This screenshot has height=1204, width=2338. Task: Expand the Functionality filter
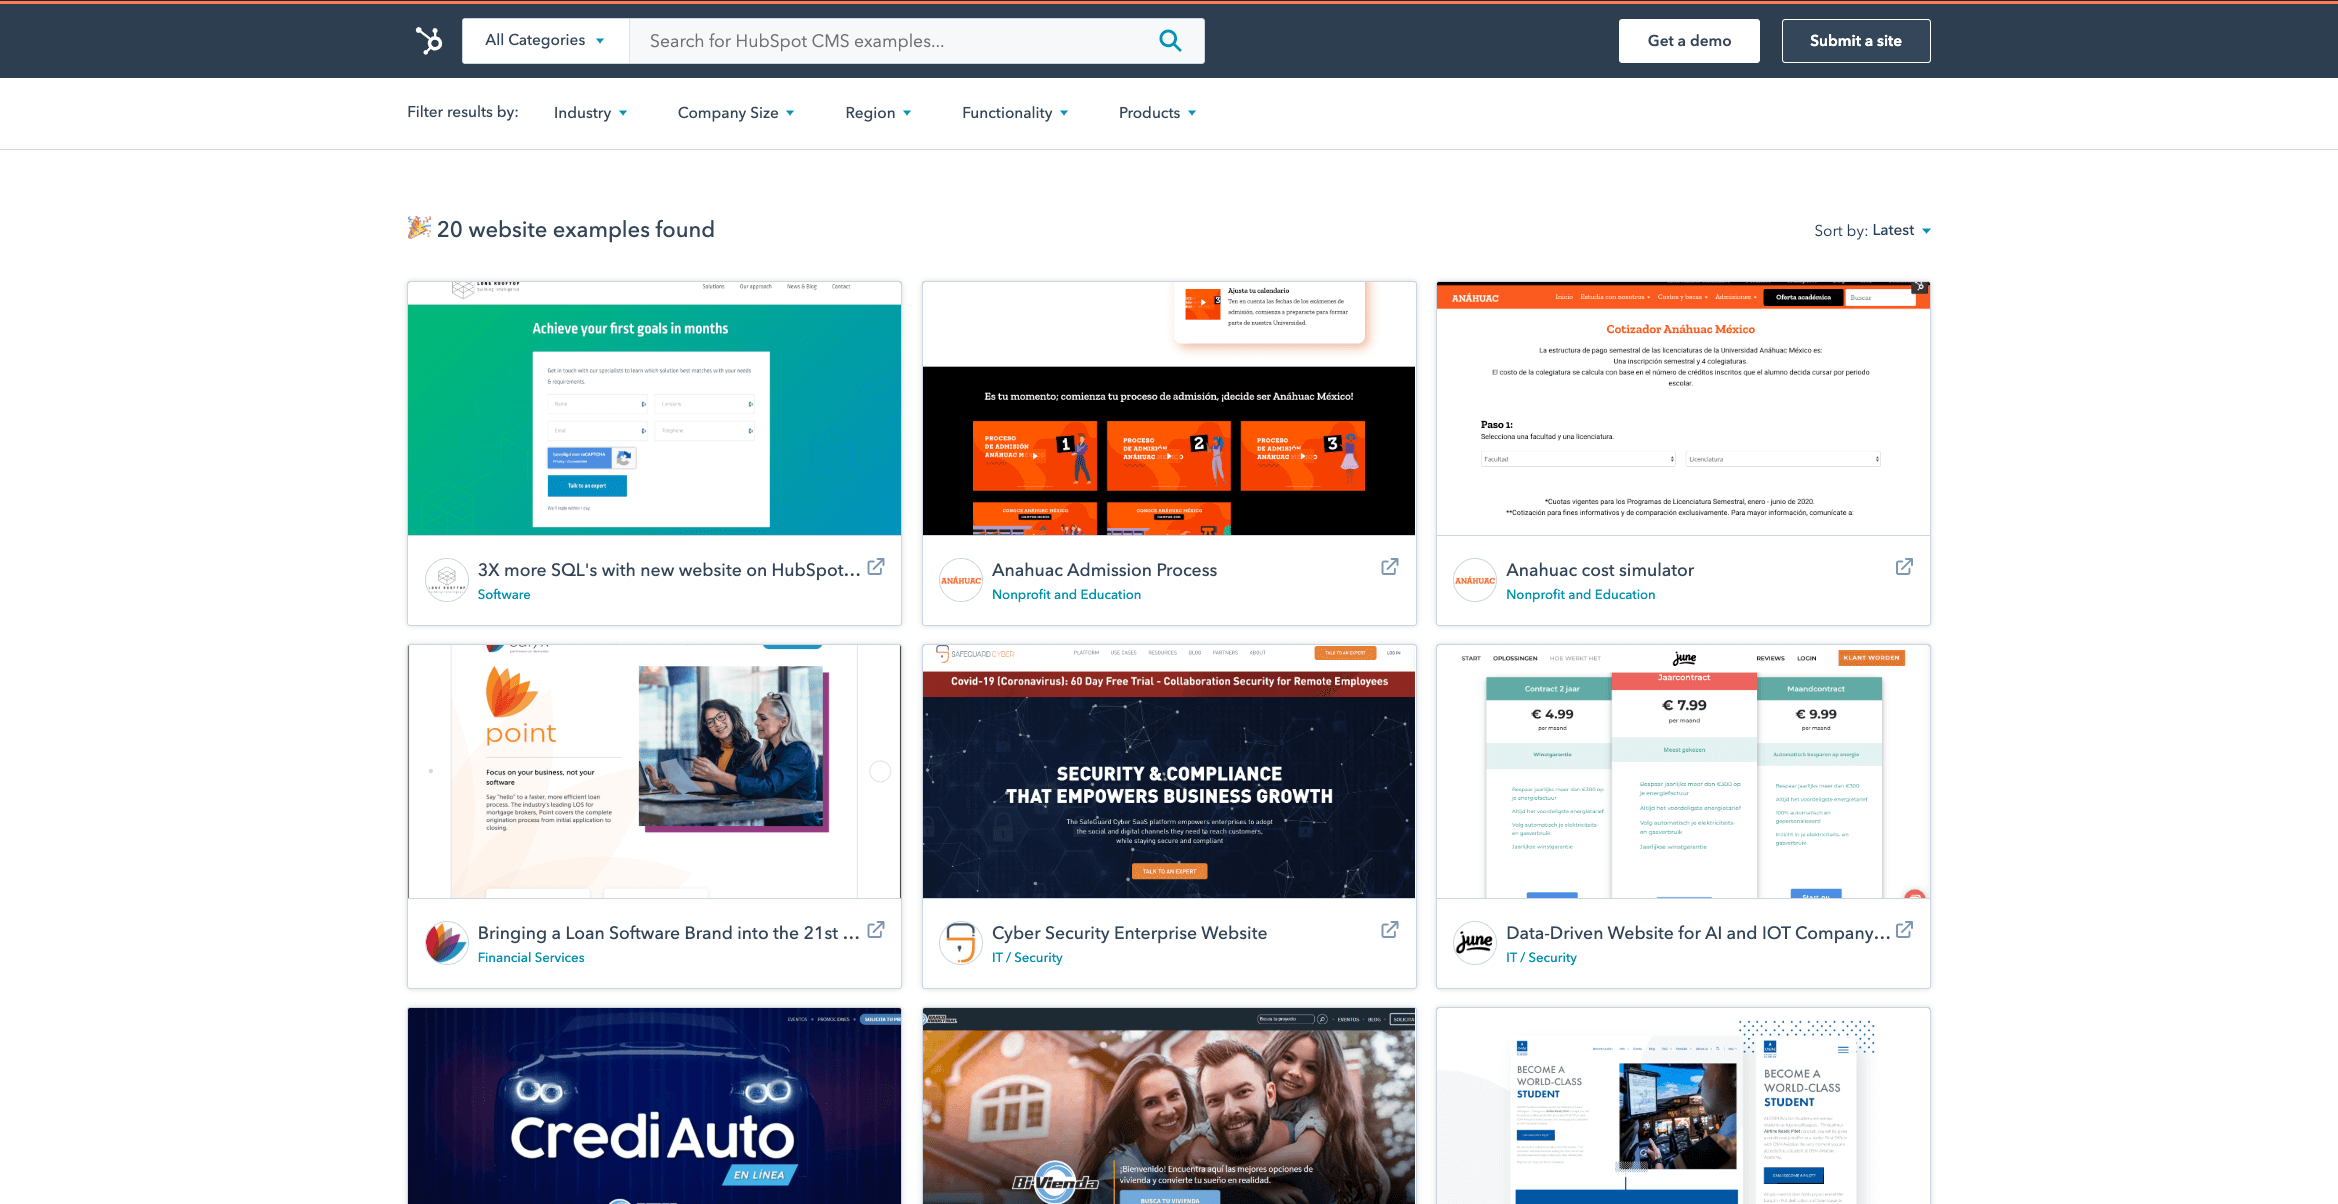point(1015,113)
